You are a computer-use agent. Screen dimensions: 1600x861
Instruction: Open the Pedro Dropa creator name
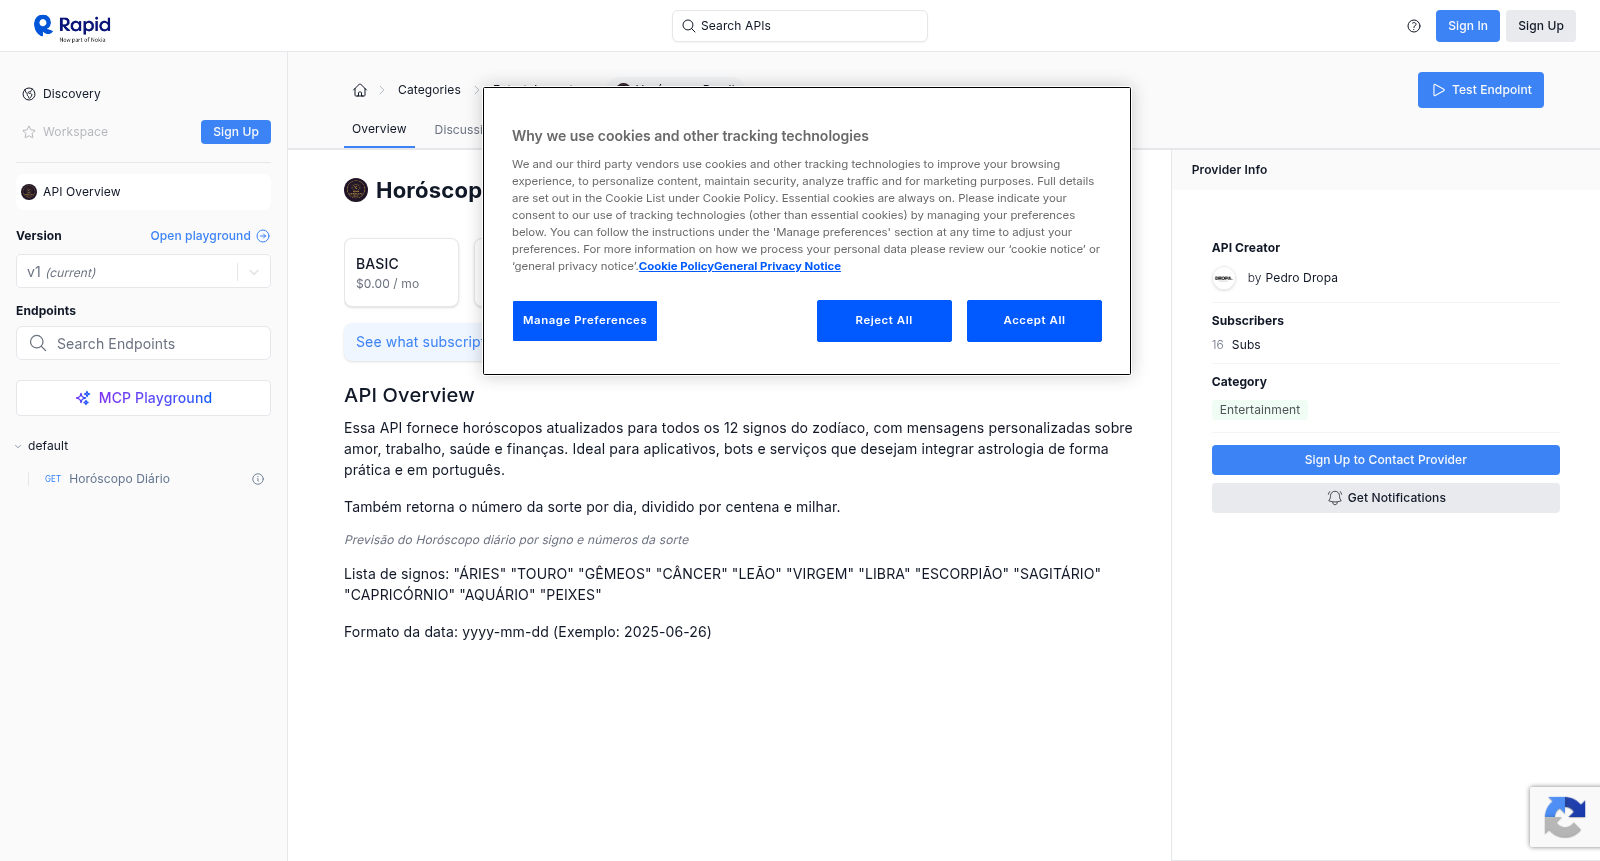point(1301,278)
